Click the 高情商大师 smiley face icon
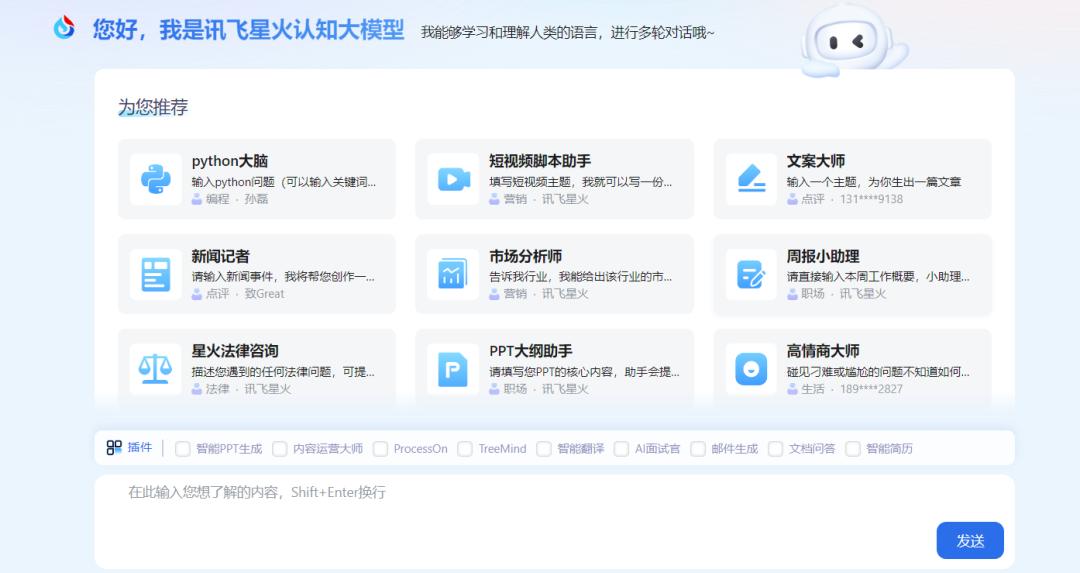Screen dimensions: 1080x573 751,369
